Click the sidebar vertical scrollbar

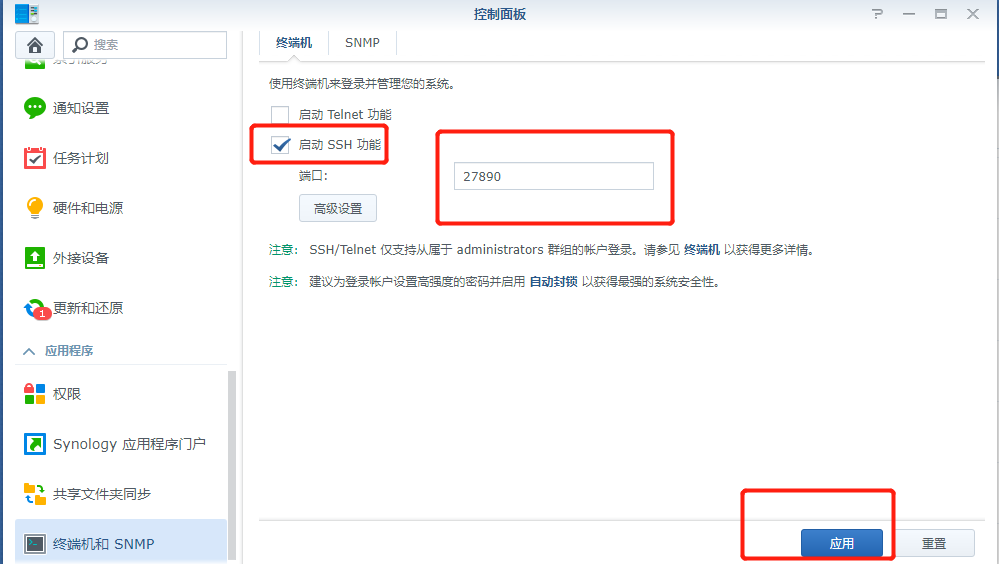[x=232, y=465]
